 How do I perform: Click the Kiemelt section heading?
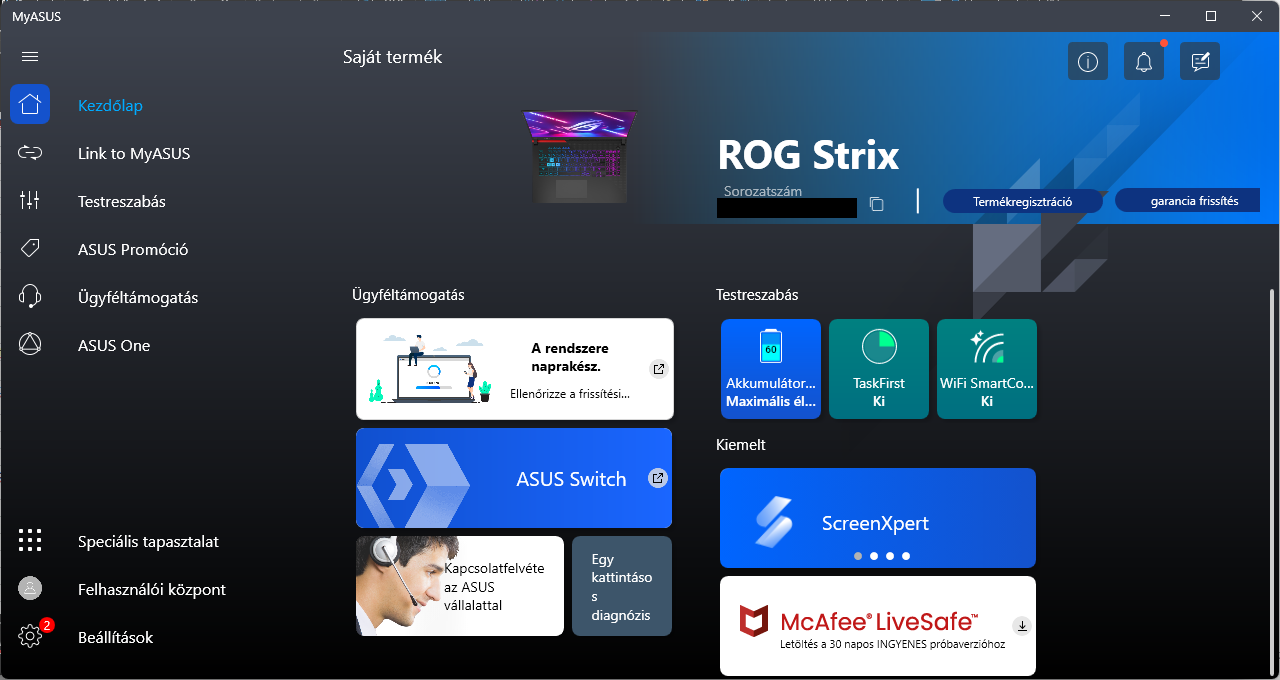(x=741, y=444)
